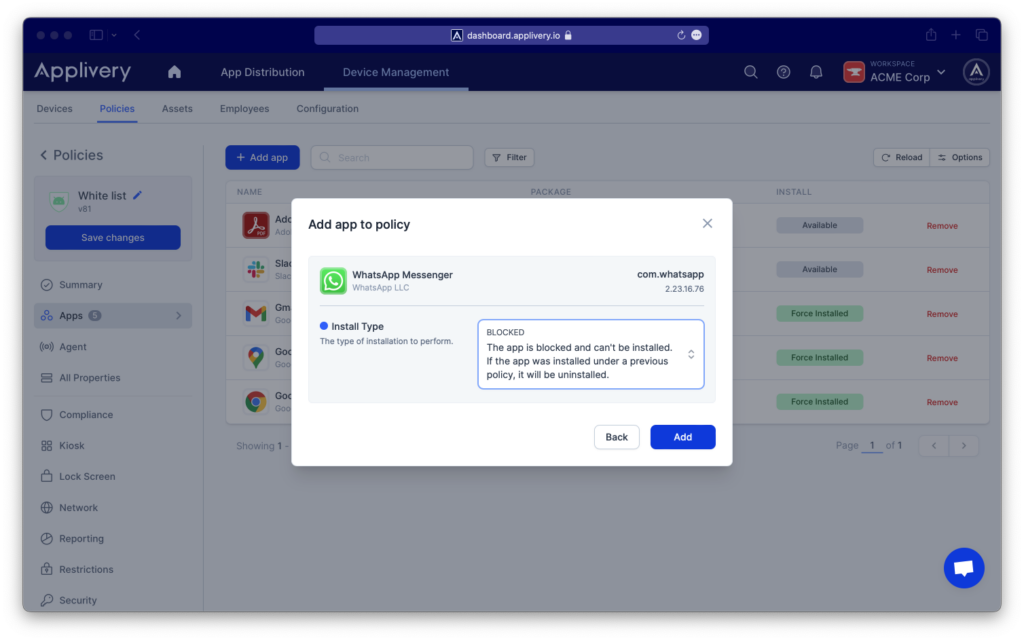
Task: Edit the White list policy name
Action: click(138, 195)
